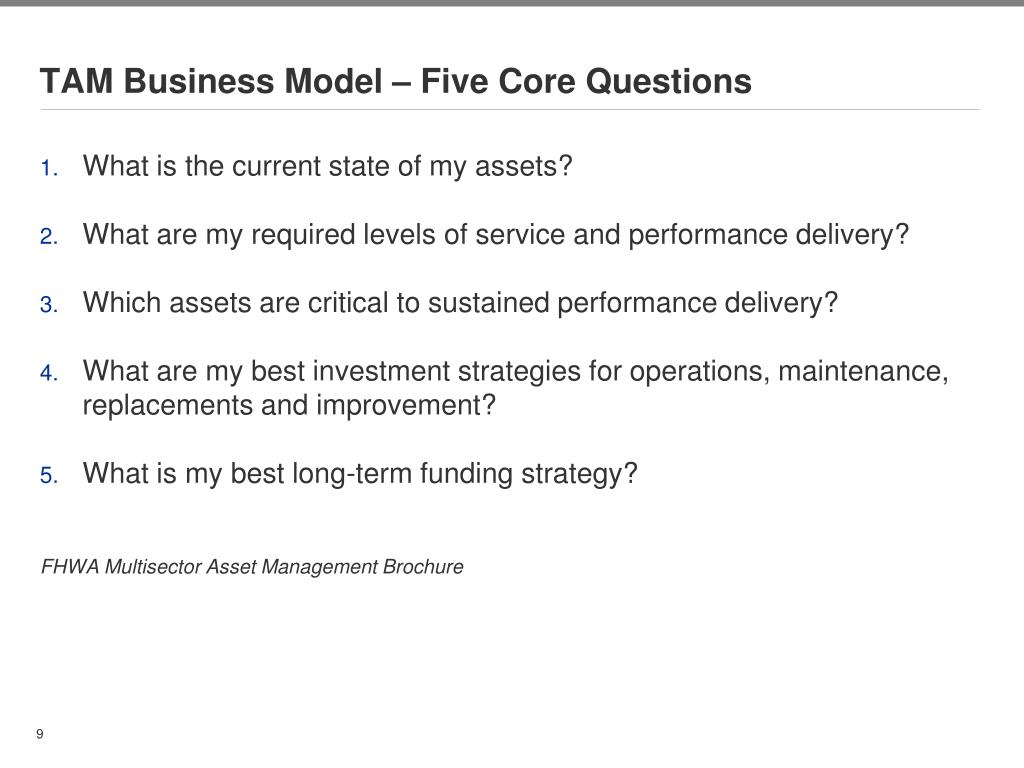Image resolution: width=1024 pixels, height=768 pixels.
Task: Click the best investment strategies question
Action: click(x=515, y=388)
